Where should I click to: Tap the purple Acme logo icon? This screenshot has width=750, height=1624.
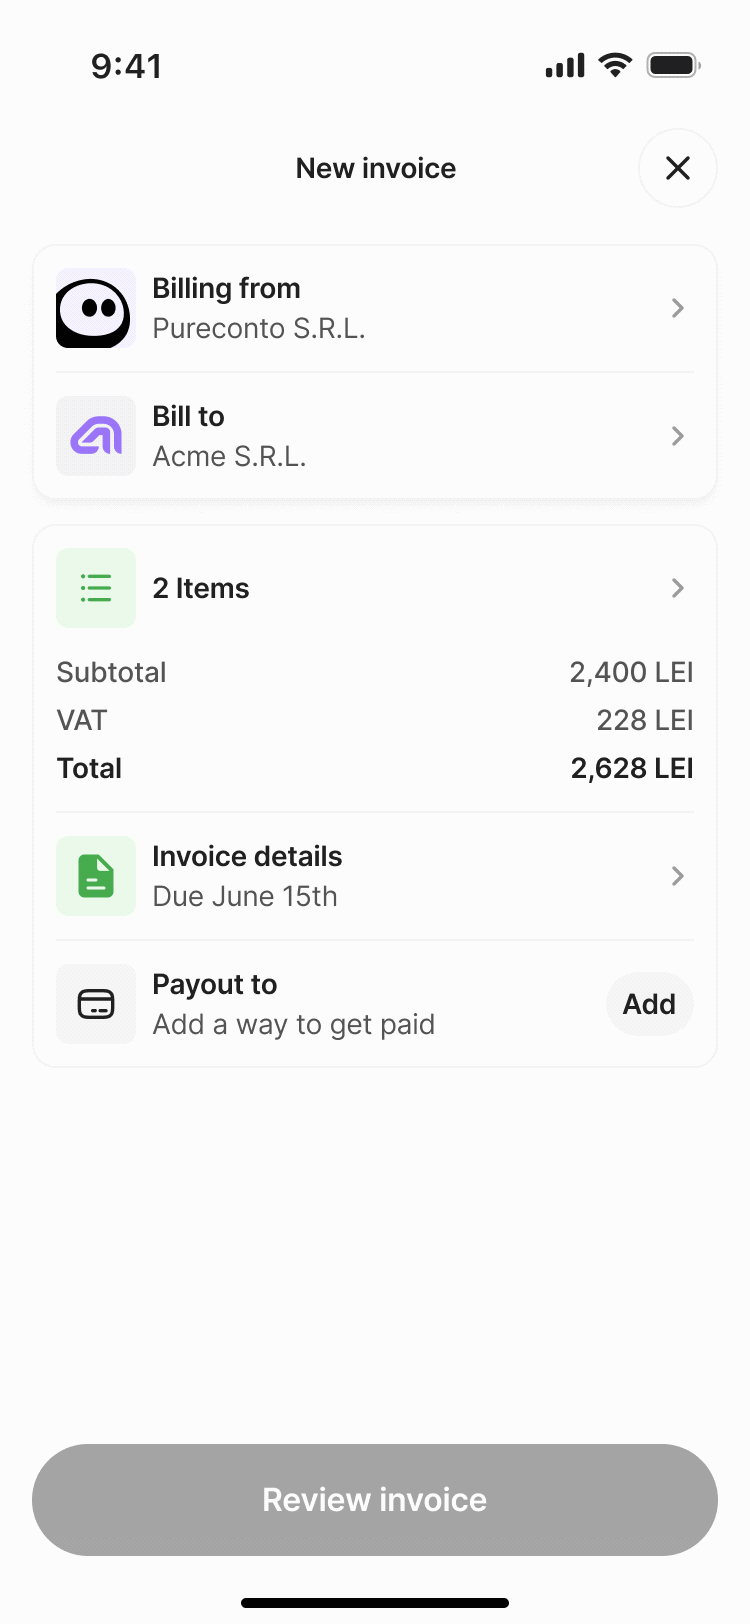(96, 436)
